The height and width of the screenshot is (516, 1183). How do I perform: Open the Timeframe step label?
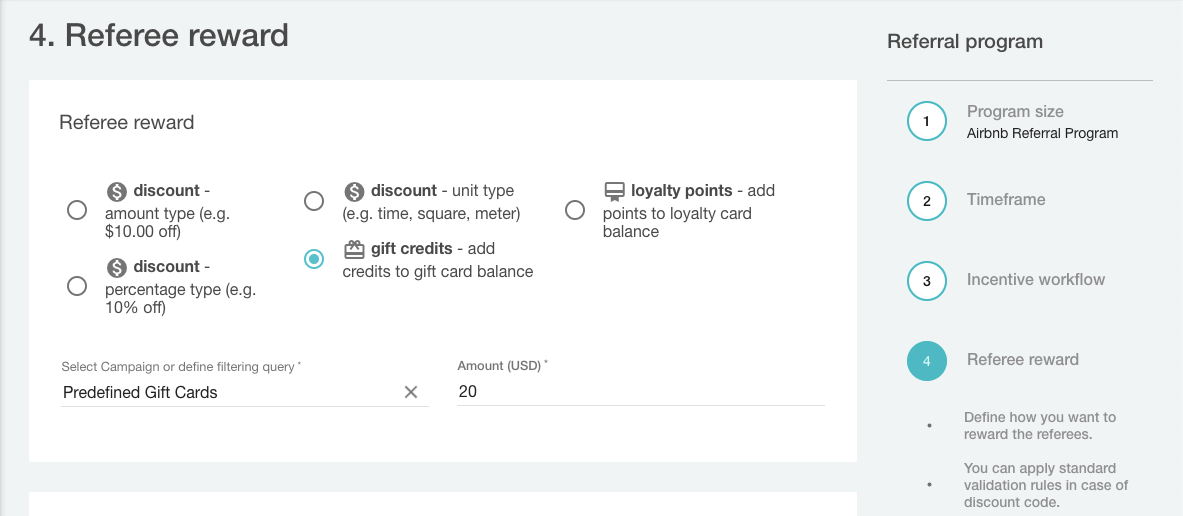coord(1006,200)
